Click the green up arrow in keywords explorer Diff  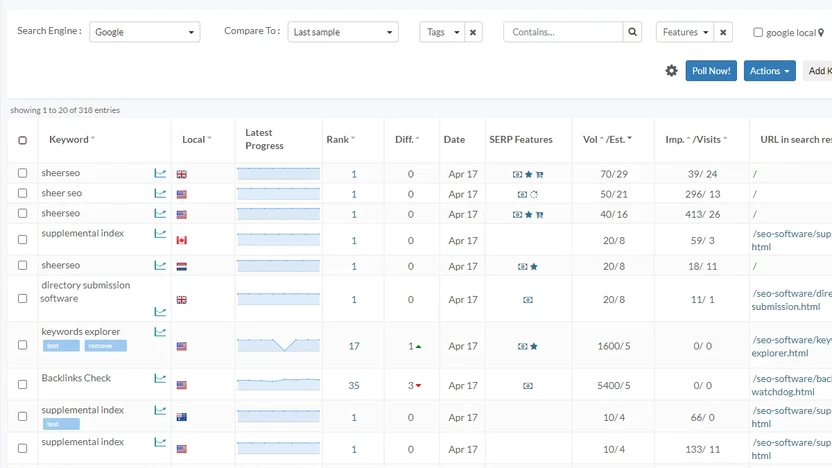(x=418, y=346)
